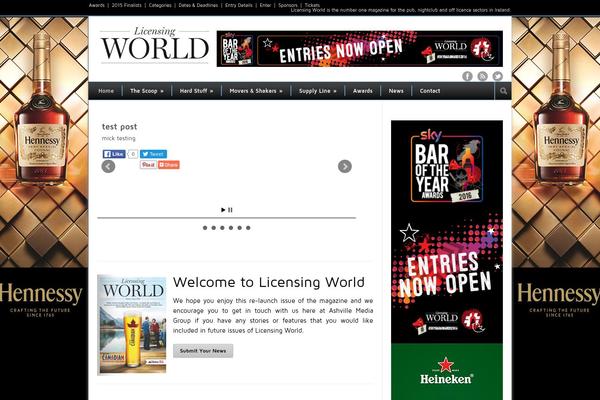Open the Facebook social icon
Image resolution: width=600 pixels, height=400 pixels.
[x=467, y=76]
